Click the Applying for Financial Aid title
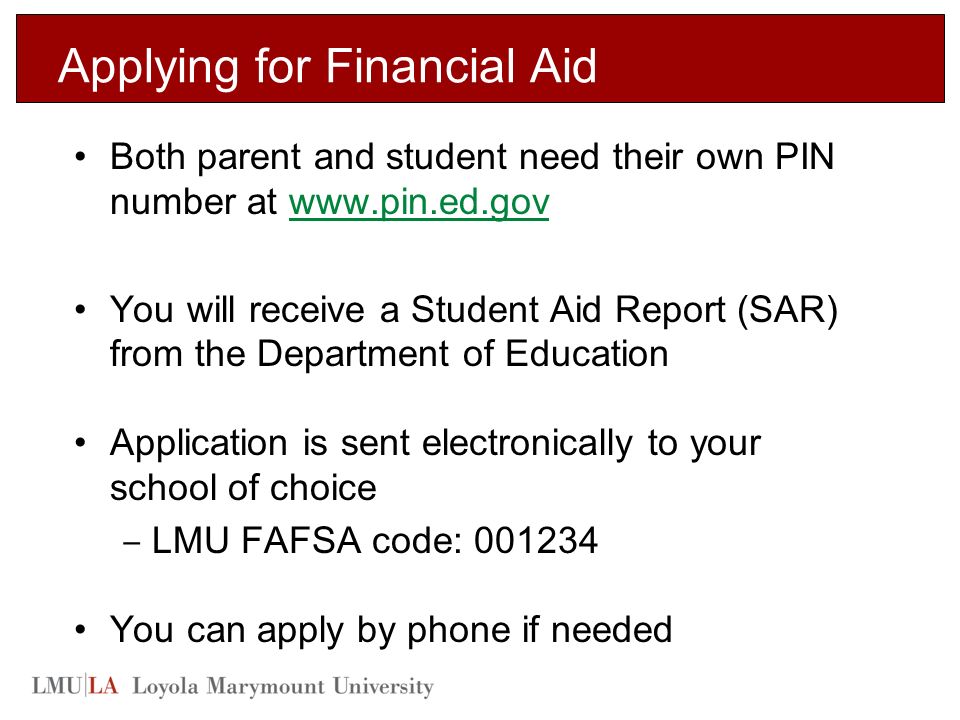Screen dimensions: 960x720 pyautogui.click(x=327, y=67)
